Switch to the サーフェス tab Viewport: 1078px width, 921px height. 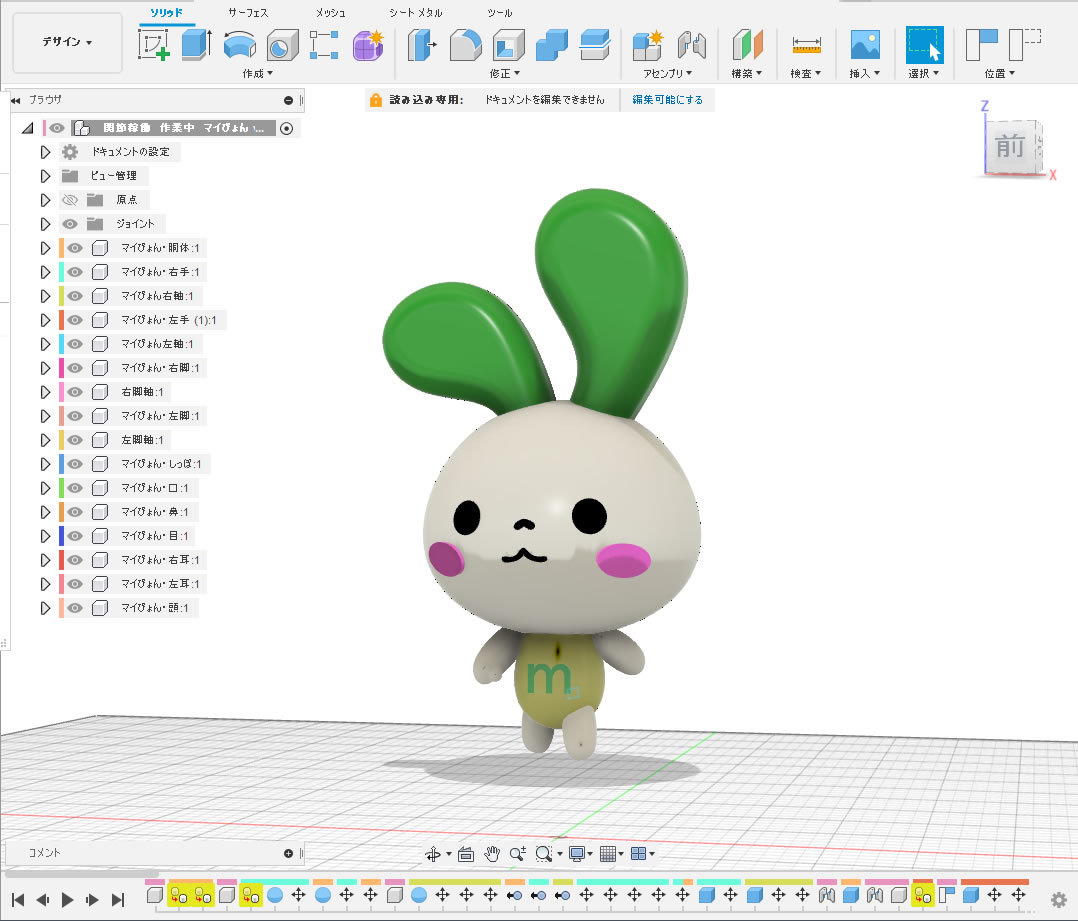coord(247,13)
